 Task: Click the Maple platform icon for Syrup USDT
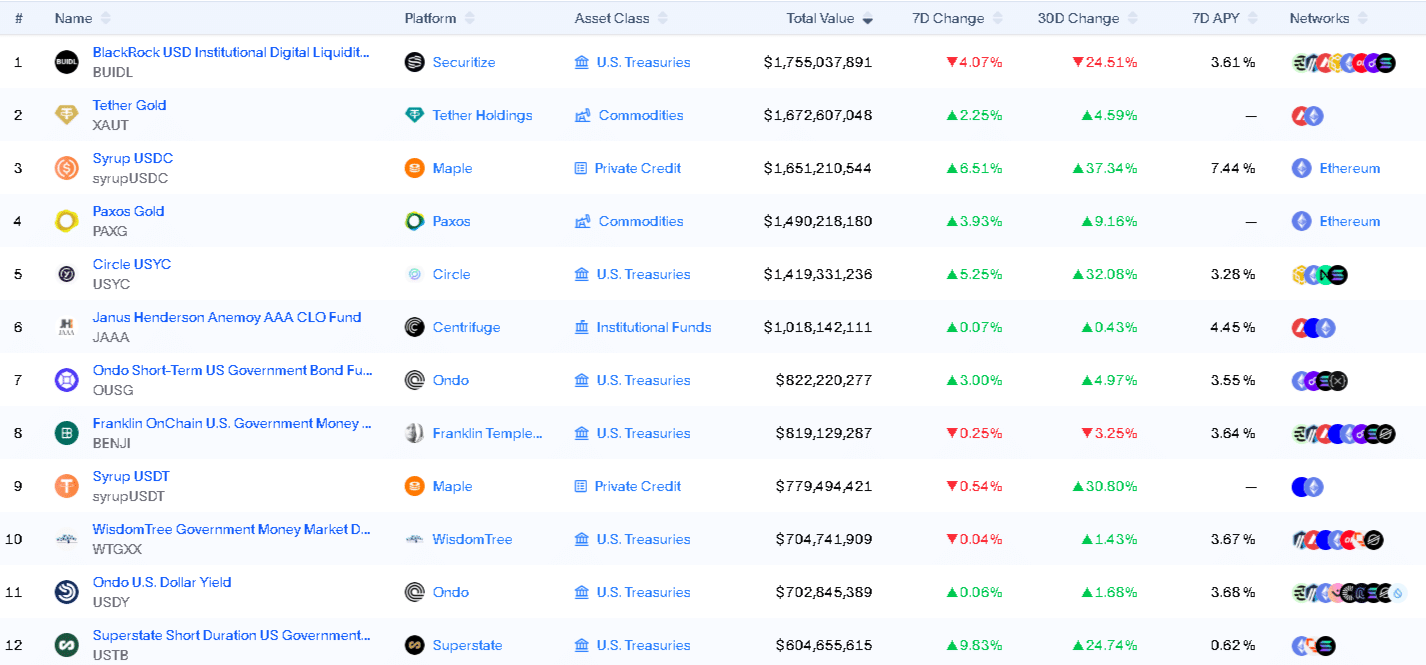pos(414,486)
